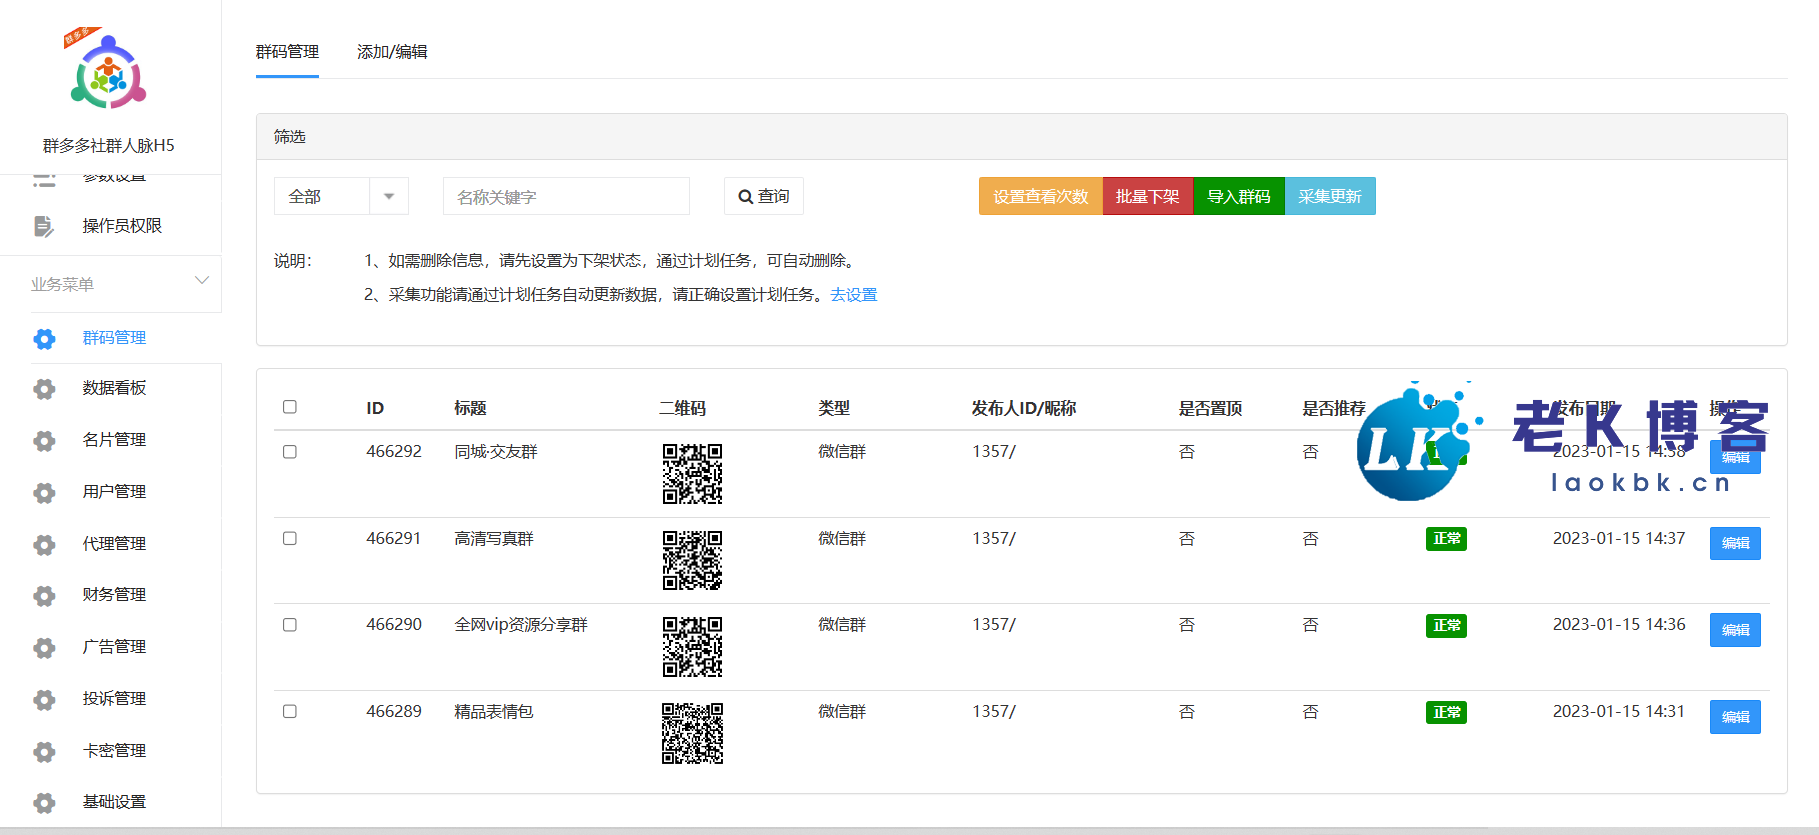Open 数据看板 in the sidebar menu
The height and width of the screenshot is (835, 1819).
114,388
